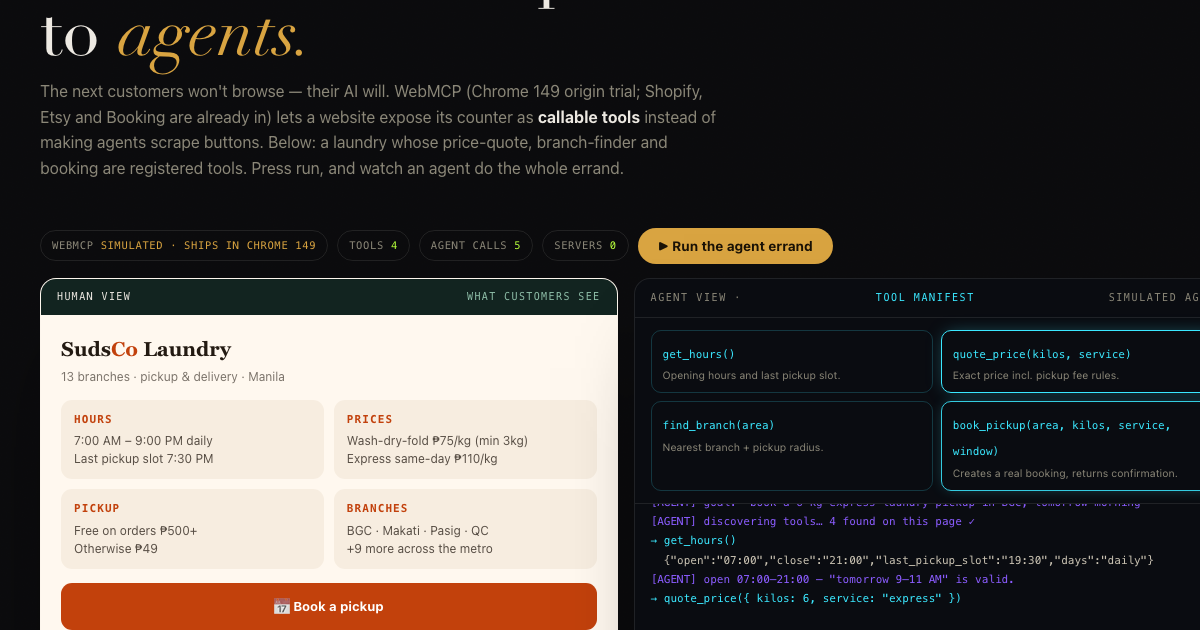Screen dimensions: 1200x630
Task: Click the bold 'callable tools' text
Action: click(x=589, y=117)
